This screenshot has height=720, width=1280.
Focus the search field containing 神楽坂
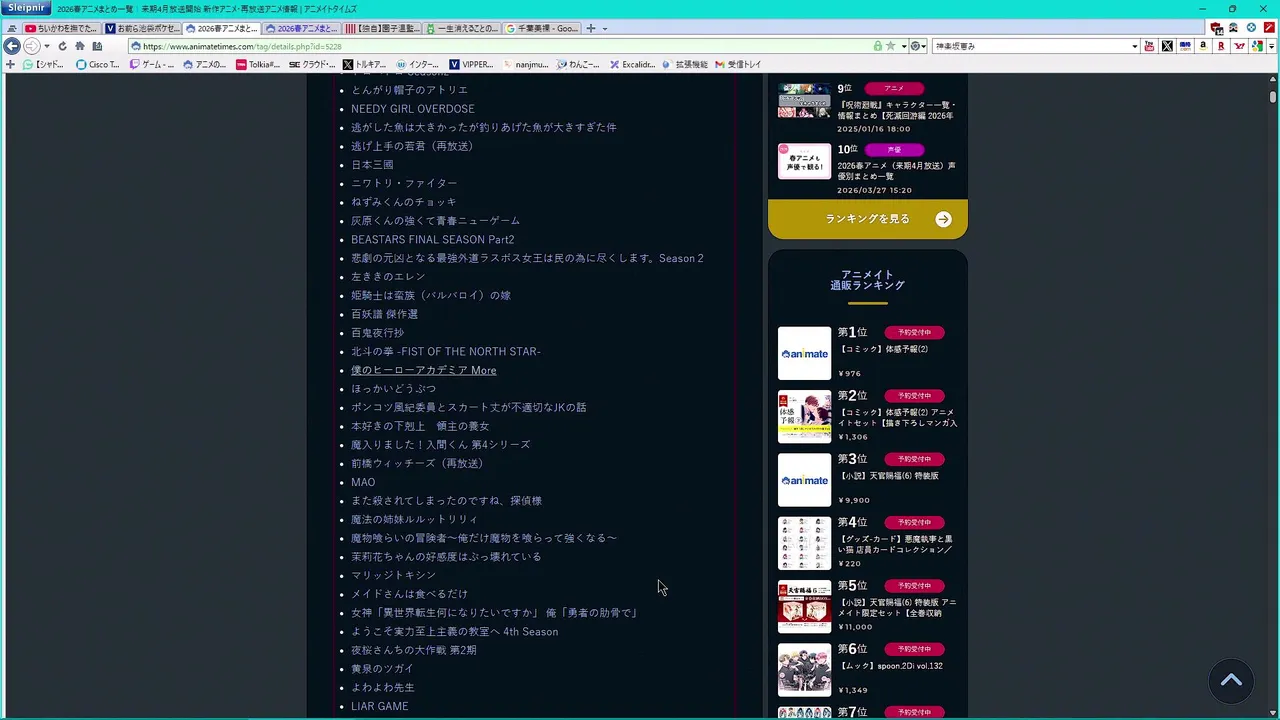(x=1032, y=46)
